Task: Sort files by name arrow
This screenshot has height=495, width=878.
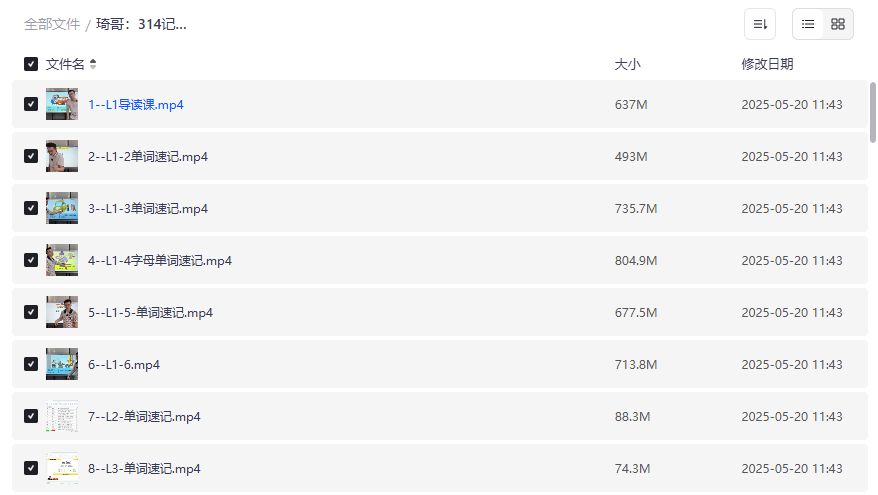Action: 93,64
